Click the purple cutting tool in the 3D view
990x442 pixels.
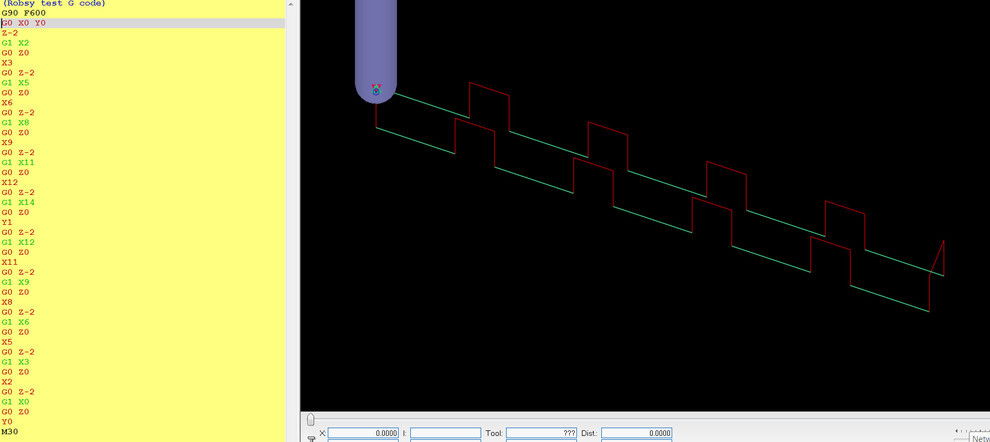(376, 45)
